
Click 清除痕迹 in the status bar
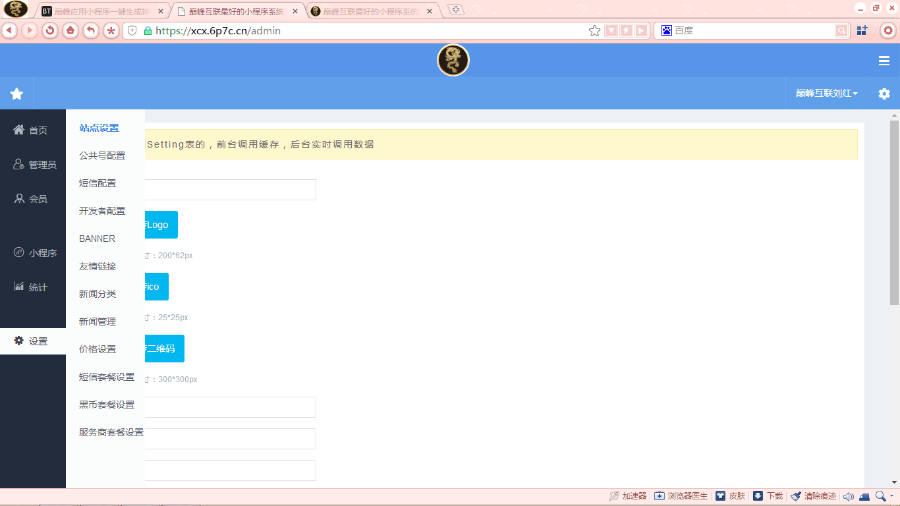pyautogui.click(x=813, y=496)
